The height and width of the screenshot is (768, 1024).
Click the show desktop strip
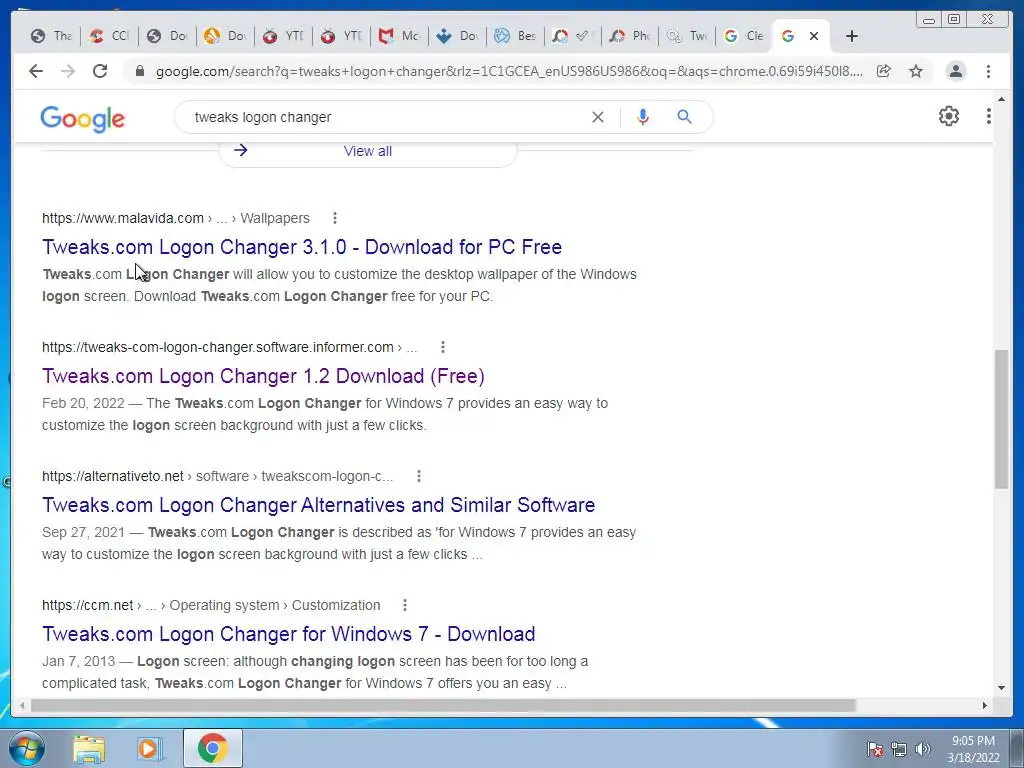[x=1018, y=748]
